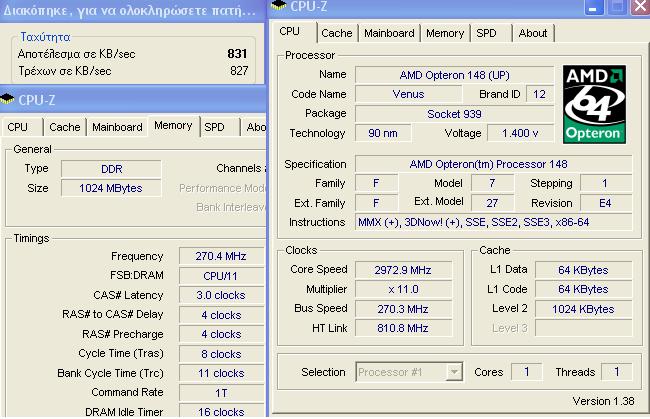This screenshot has width=650, height=419.
Task: Click the Cores count value
Action: [x=526, y=371]
